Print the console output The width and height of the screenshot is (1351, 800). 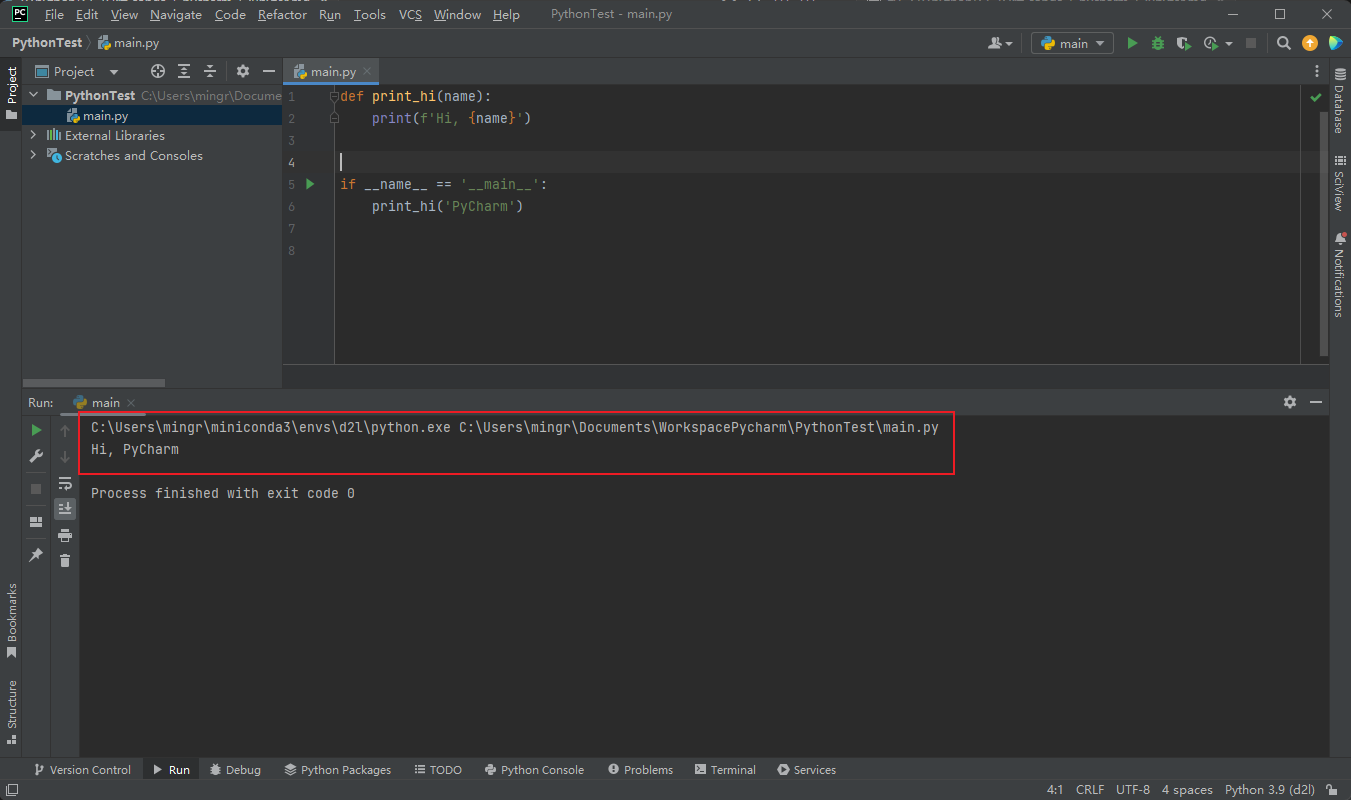pyautogui.click(x=65, y=535)
